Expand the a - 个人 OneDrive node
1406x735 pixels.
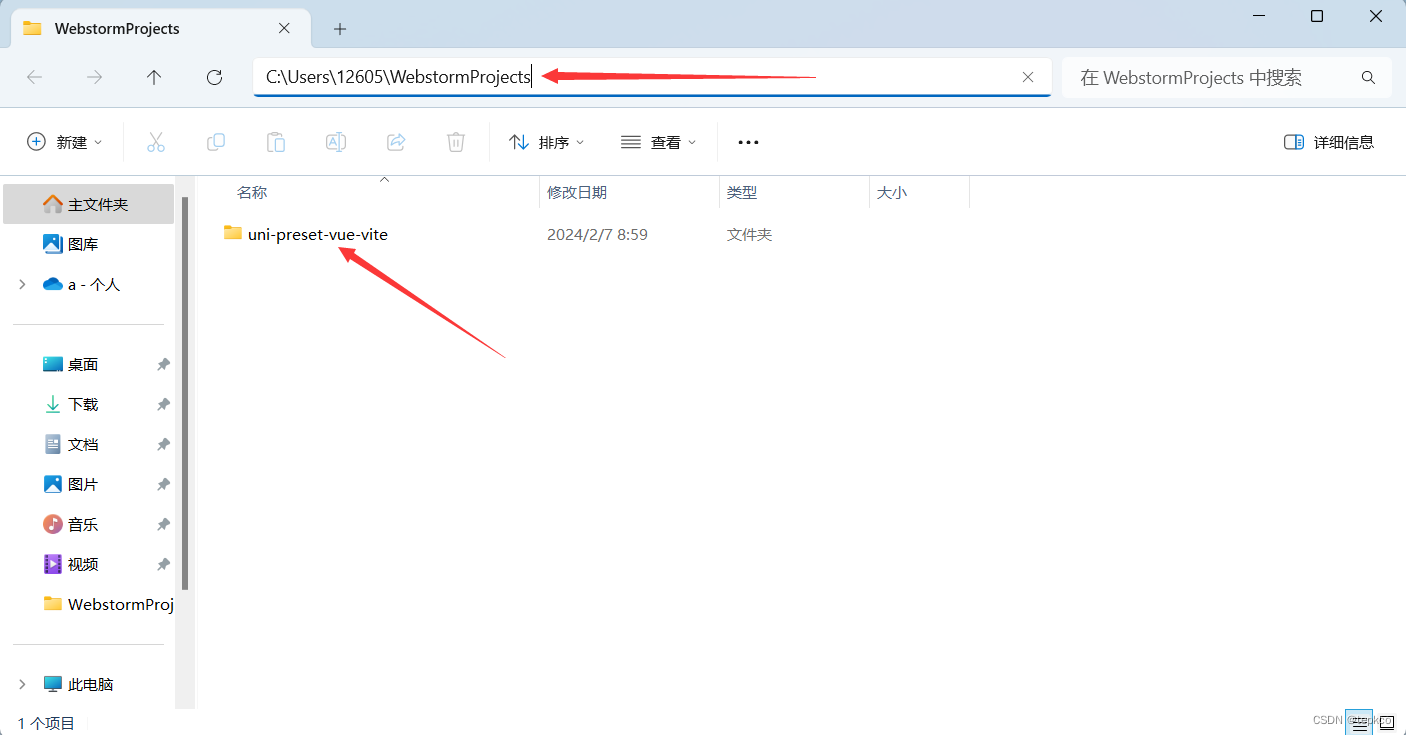click(x=22, y=284)
